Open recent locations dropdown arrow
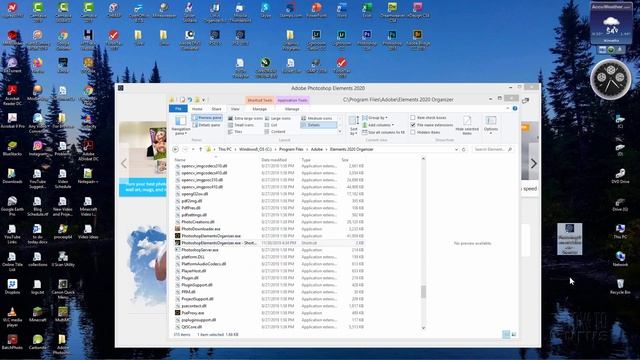 pos(193,149)
